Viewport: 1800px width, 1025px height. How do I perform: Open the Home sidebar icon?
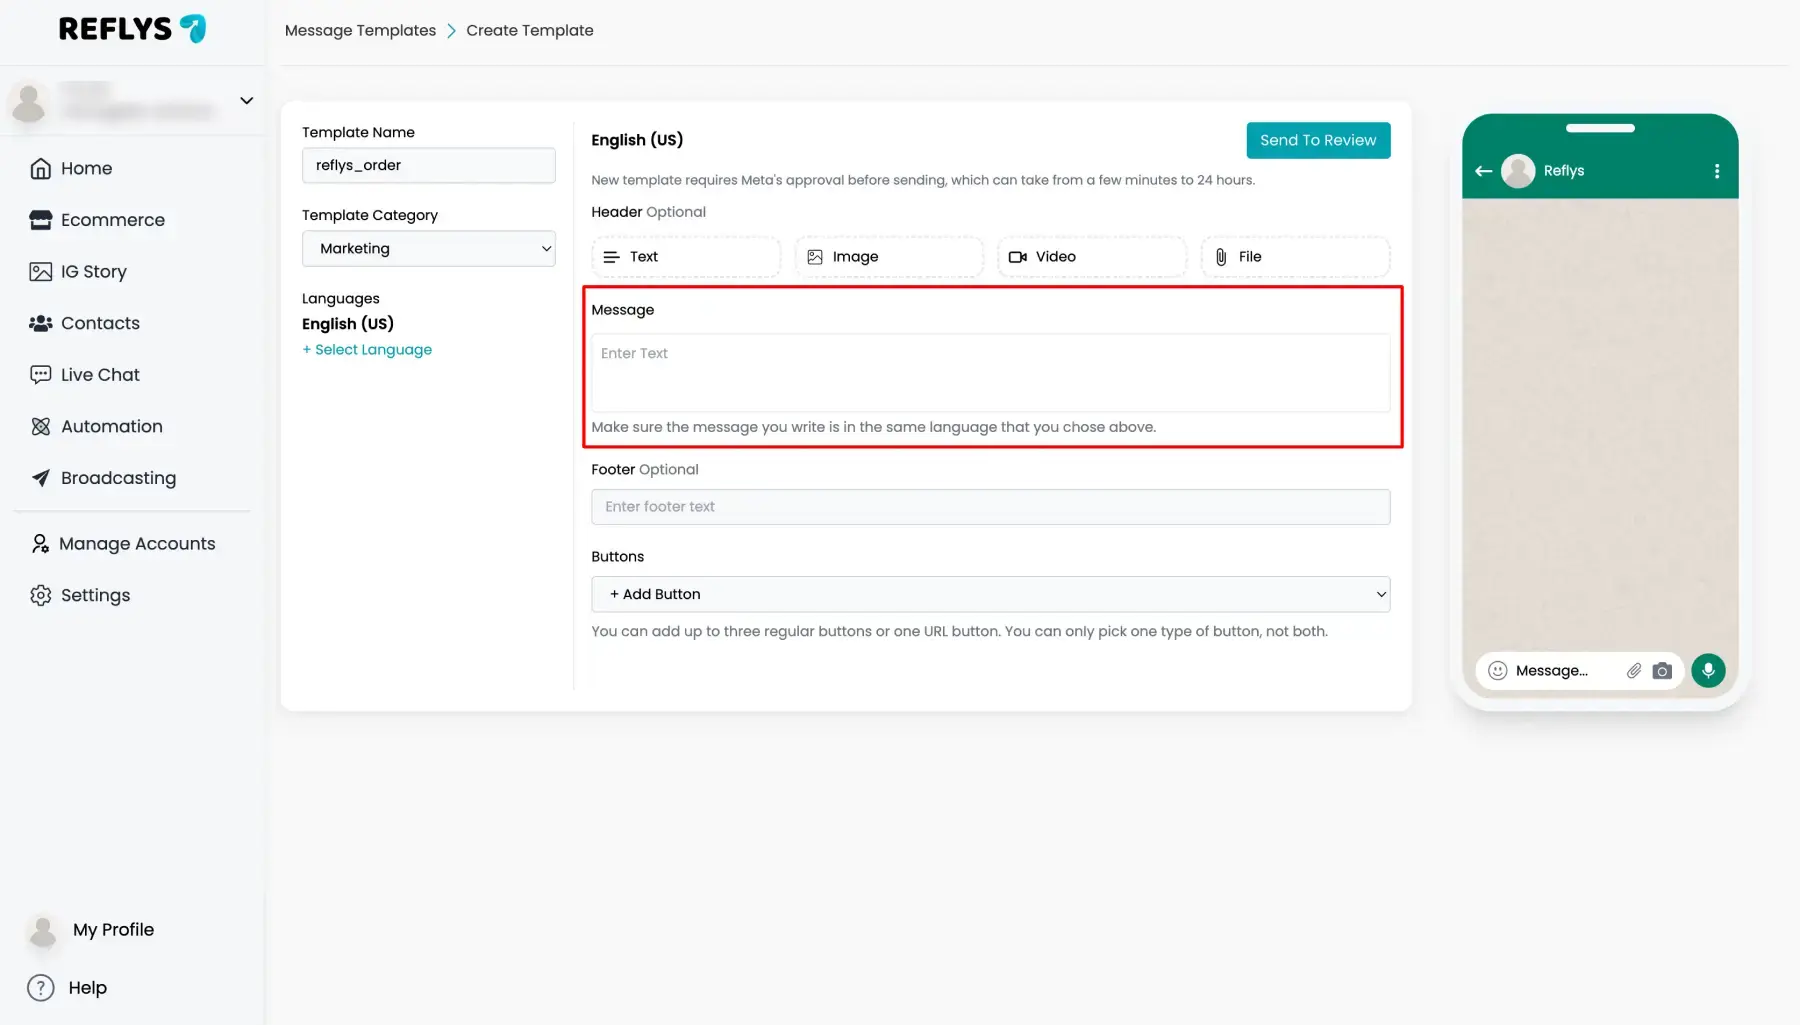(40, 169)
